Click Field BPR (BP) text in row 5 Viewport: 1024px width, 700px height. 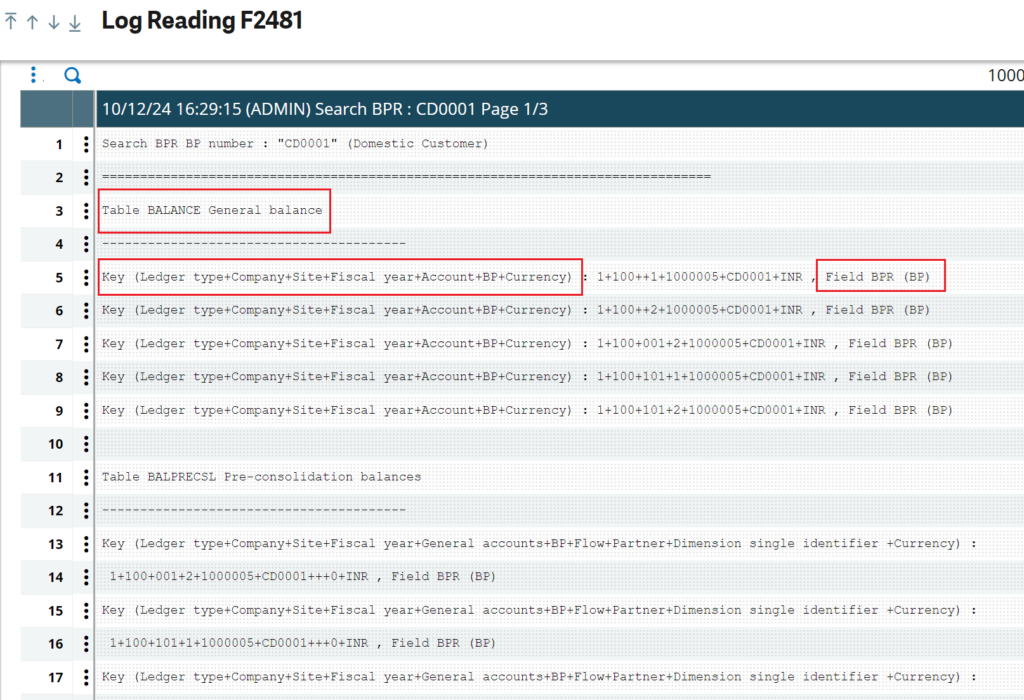click(x=879, y=277)
